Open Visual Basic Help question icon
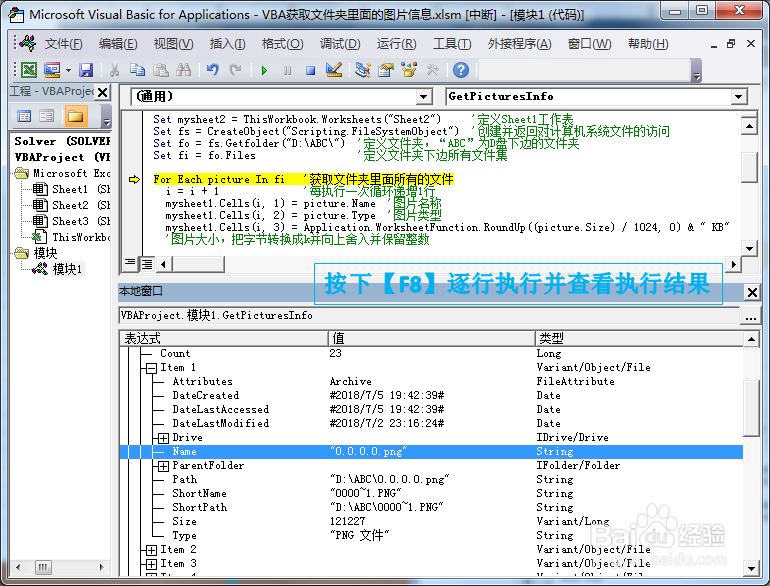Image resolution: width=770 pixels, height=586 pixels. (461, 70)
